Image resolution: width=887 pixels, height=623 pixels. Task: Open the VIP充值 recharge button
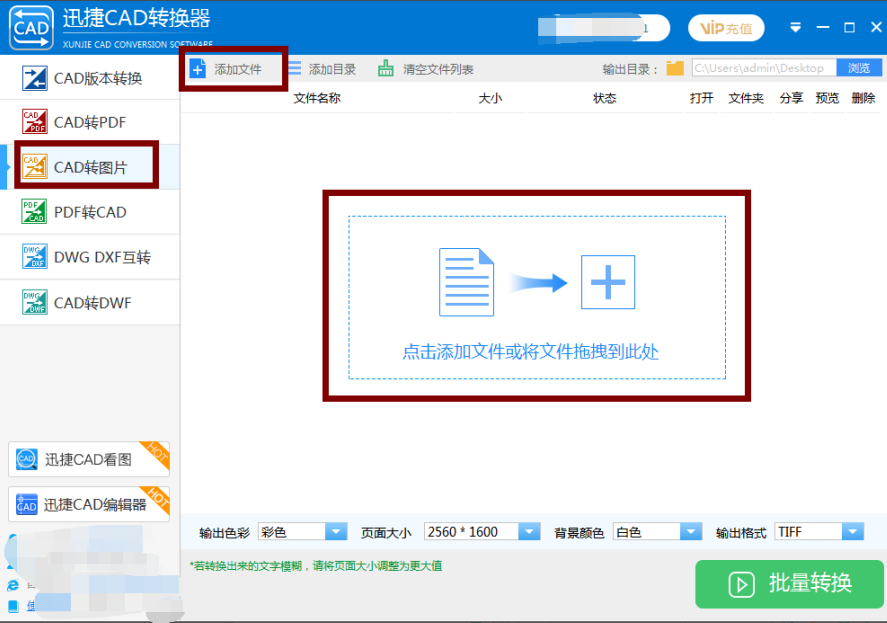pyautogui.click(x=726, y=28)
